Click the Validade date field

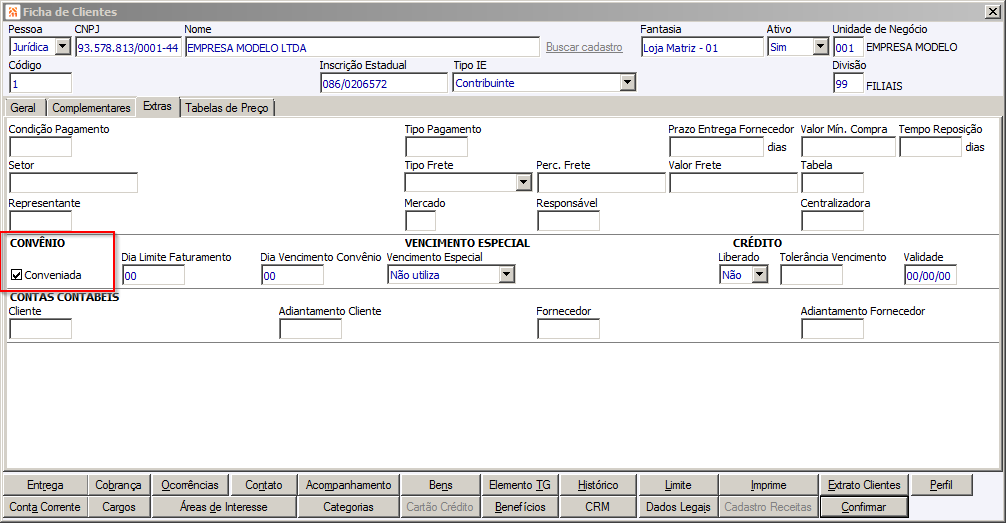930,275
